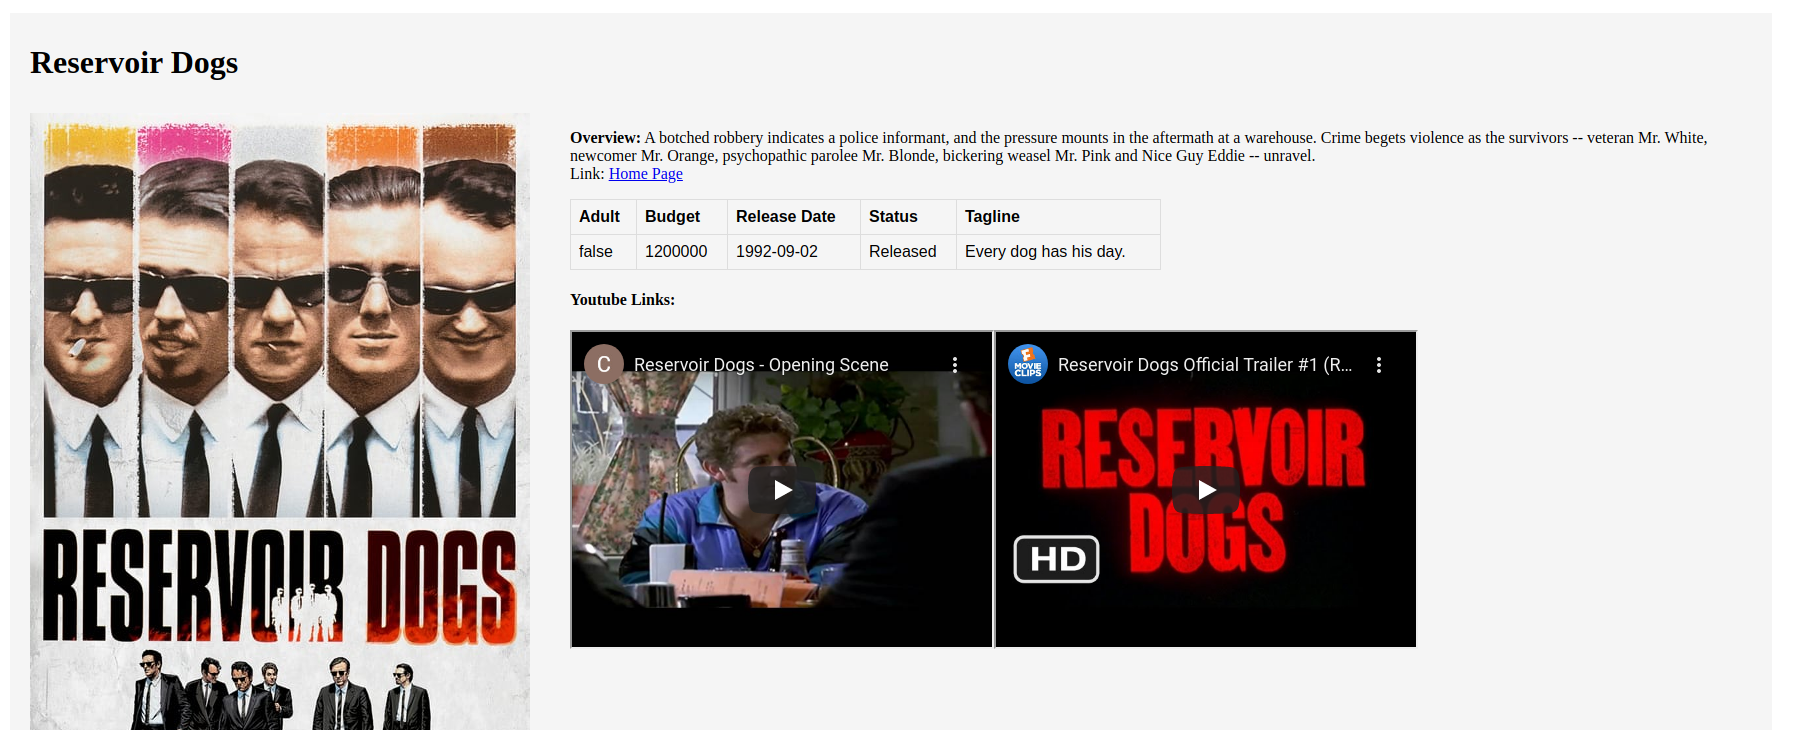Click the 'Reservoir Dogs - Opening Scene' video title
The width and height of the screenshot is (1794, 730).
tap(761, 365)
